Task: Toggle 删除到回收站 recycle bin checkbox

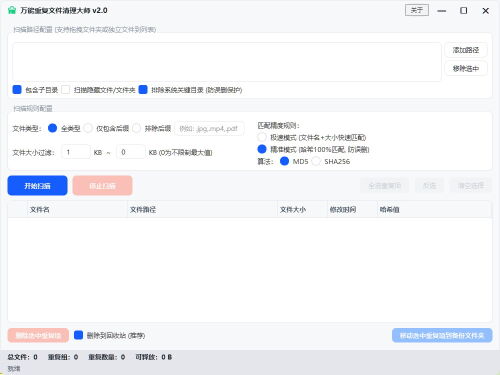Action: click(x=78, y=335)
